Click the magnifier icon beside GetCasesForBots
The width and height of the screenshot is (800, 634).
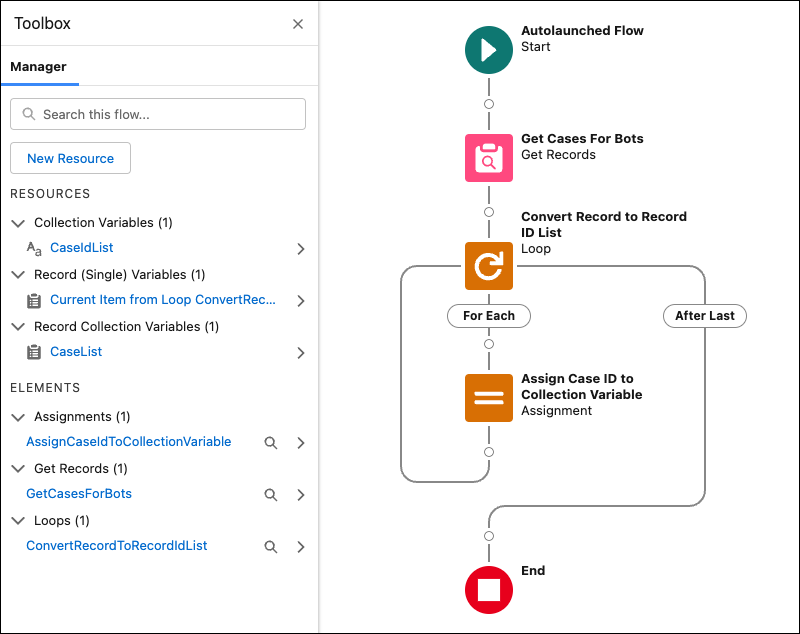click(x=270, y=494)
